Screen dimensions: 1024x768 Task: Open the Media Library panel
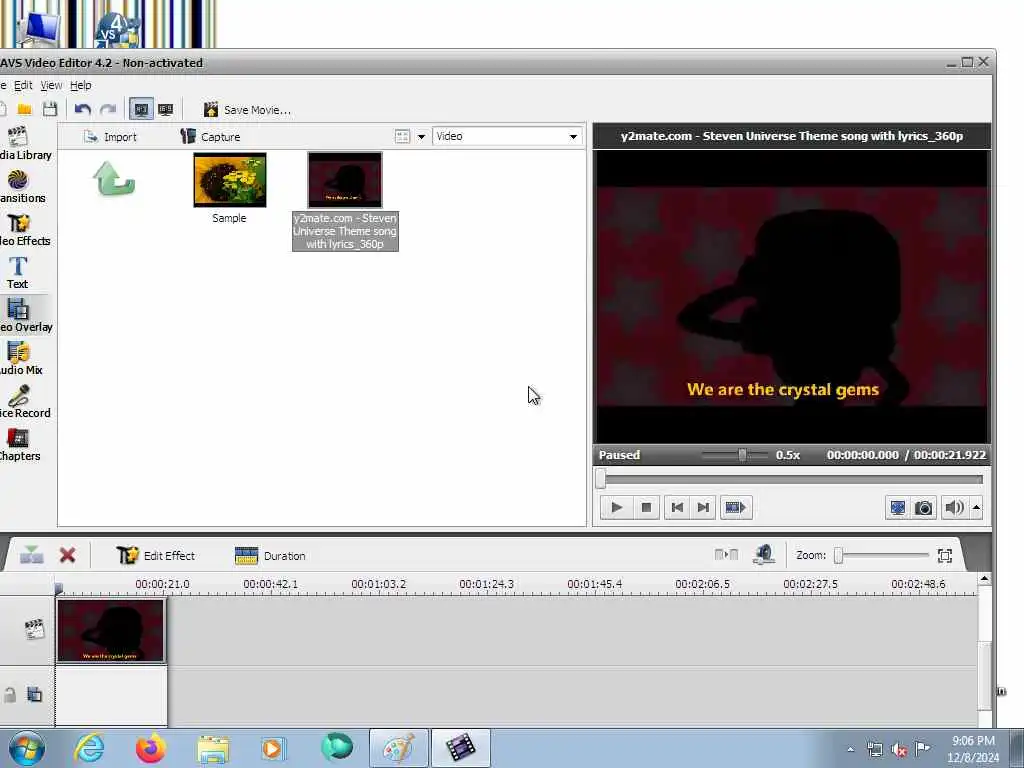(24, 143)
